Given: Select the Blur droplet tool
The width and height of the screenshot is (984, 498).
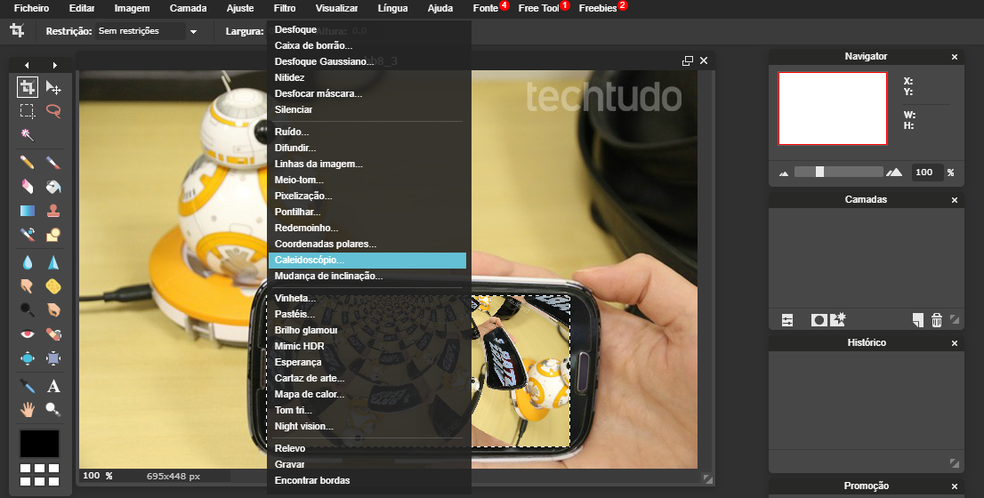Looking at the screenshot, I should pyautogui.click(x=27, y=262).
